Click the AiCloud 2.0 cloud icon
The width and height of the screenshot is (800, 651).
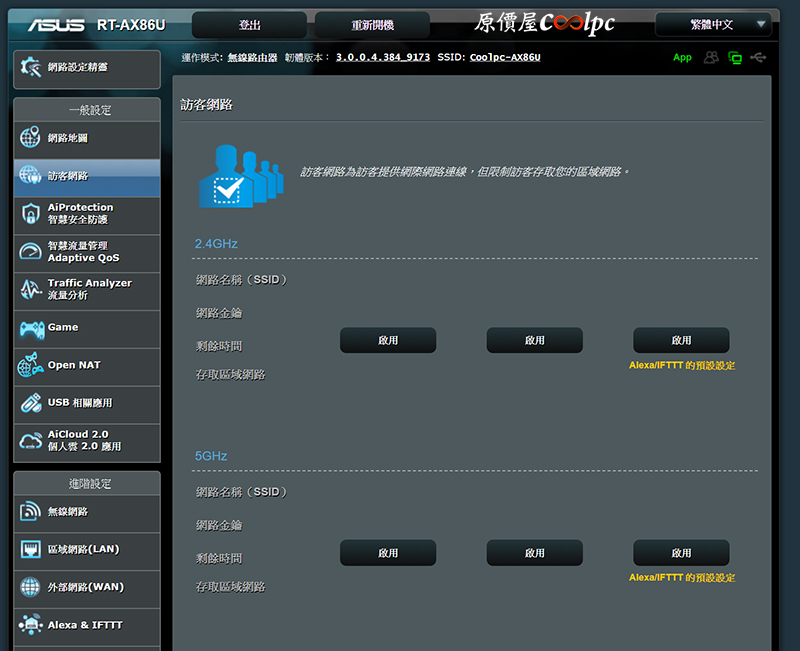coord(31,441)
